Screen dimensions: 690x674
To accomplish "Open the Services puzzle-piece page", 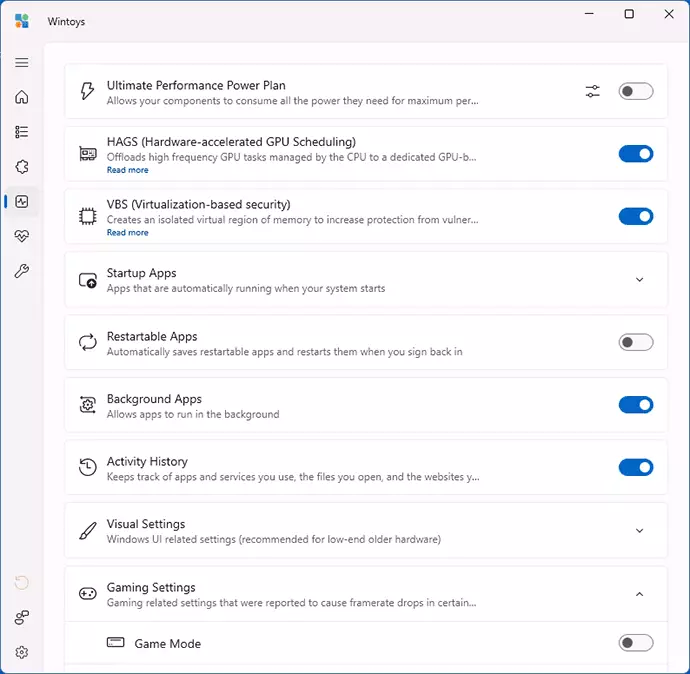I will coord(22,167).
